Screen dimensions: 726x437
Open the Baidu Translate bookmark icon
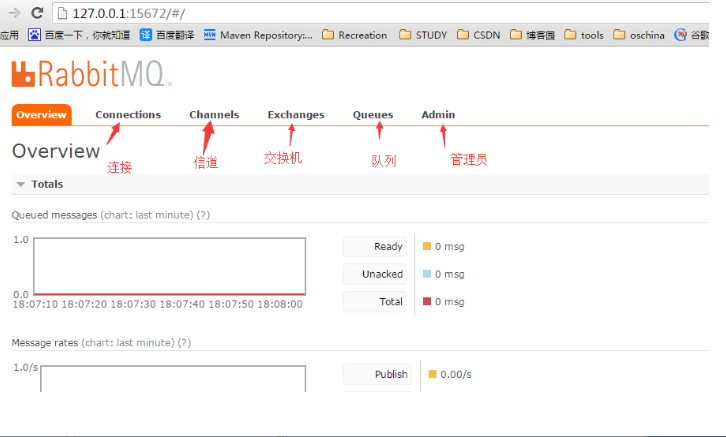tap(146, 35)
